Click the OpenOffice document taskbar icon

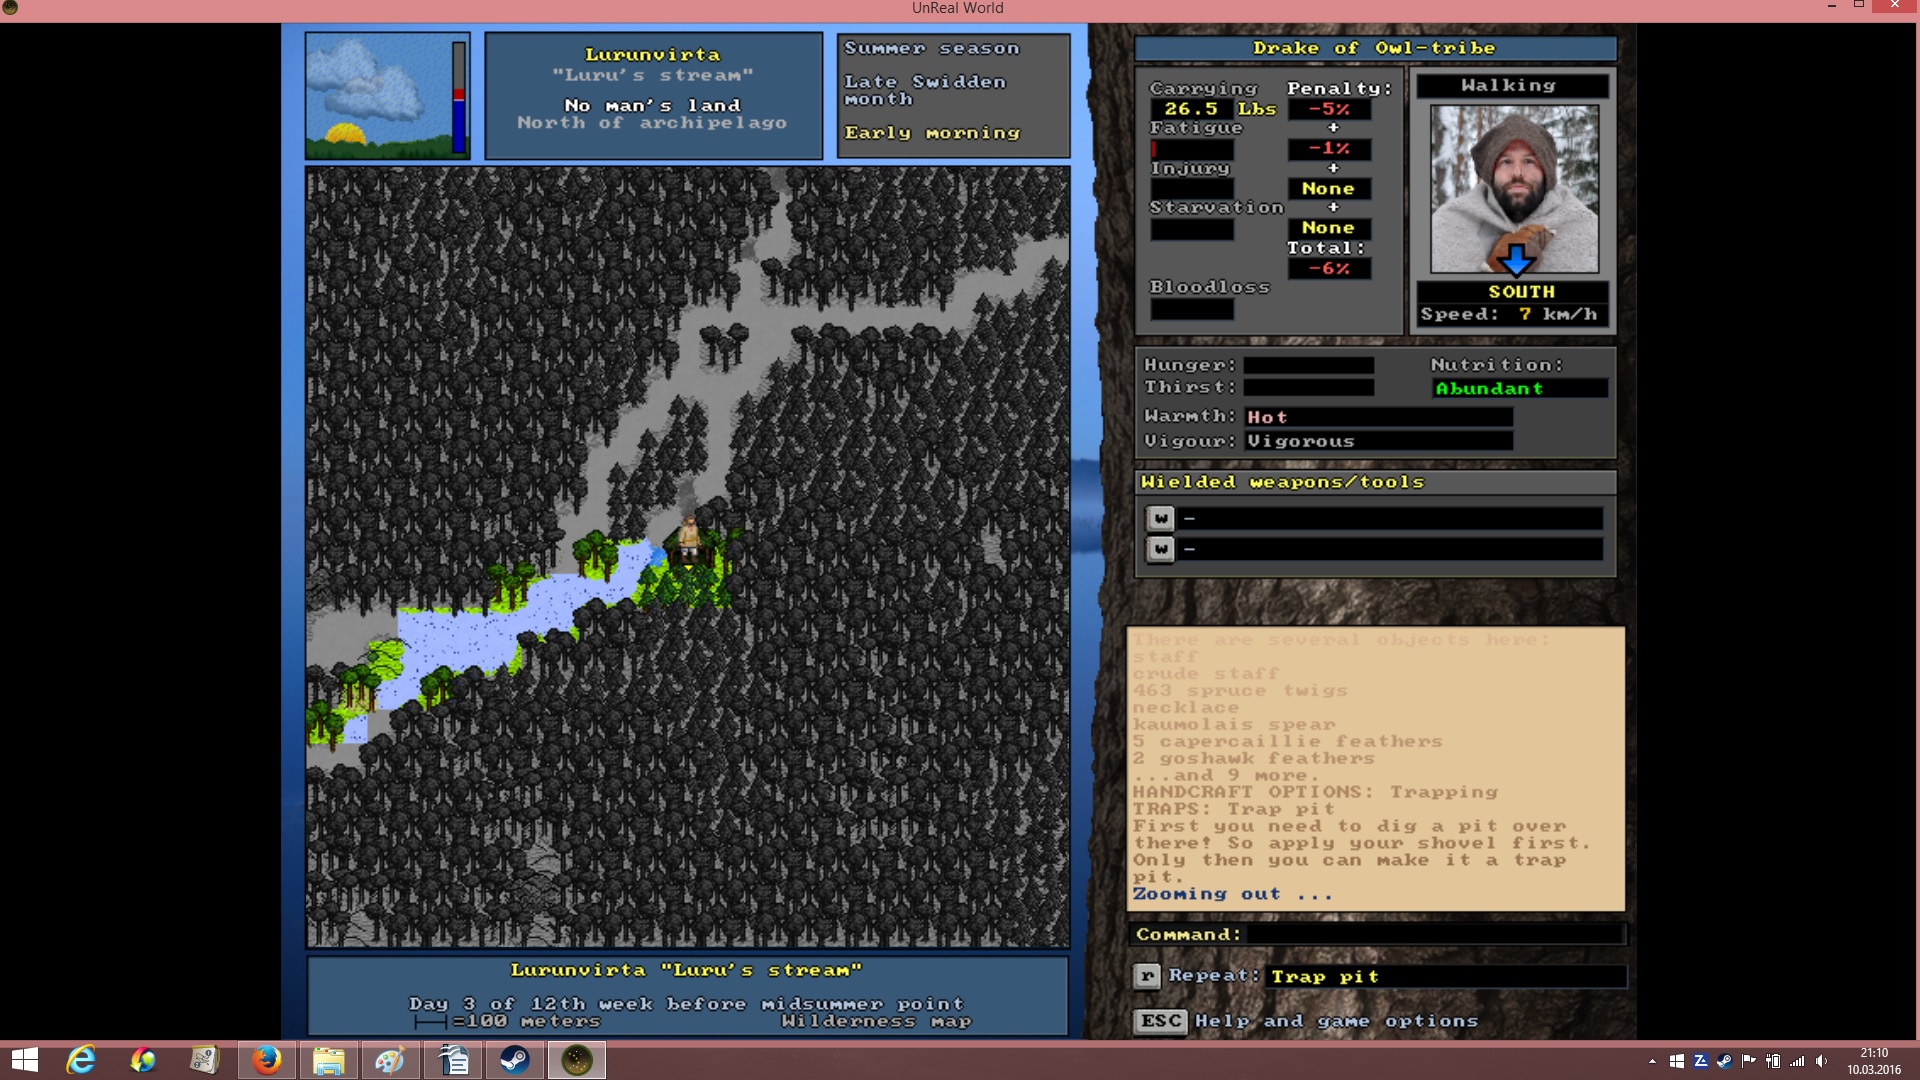[453, 1060]
